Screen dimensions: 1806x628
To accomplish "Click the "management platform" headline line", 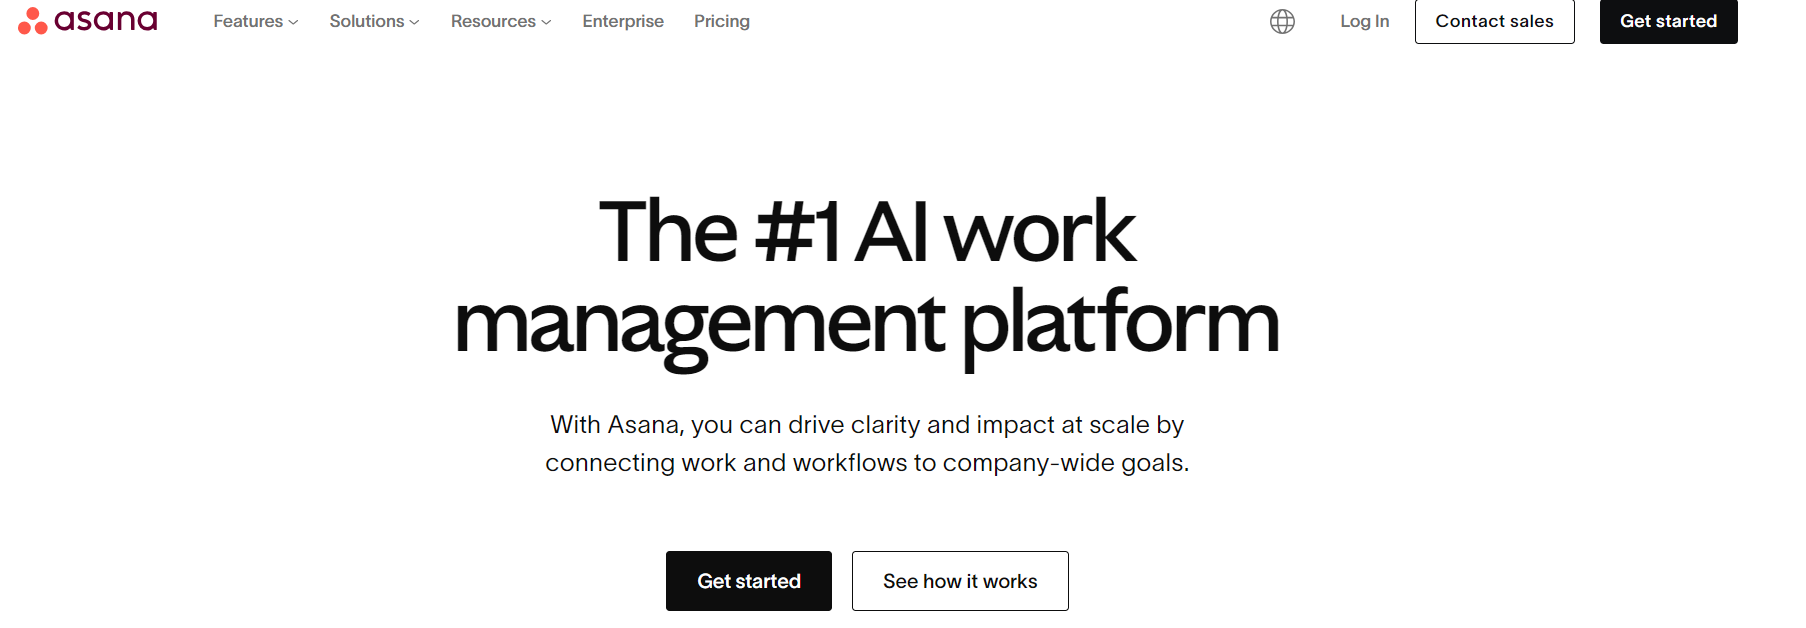I will (867, 324).
